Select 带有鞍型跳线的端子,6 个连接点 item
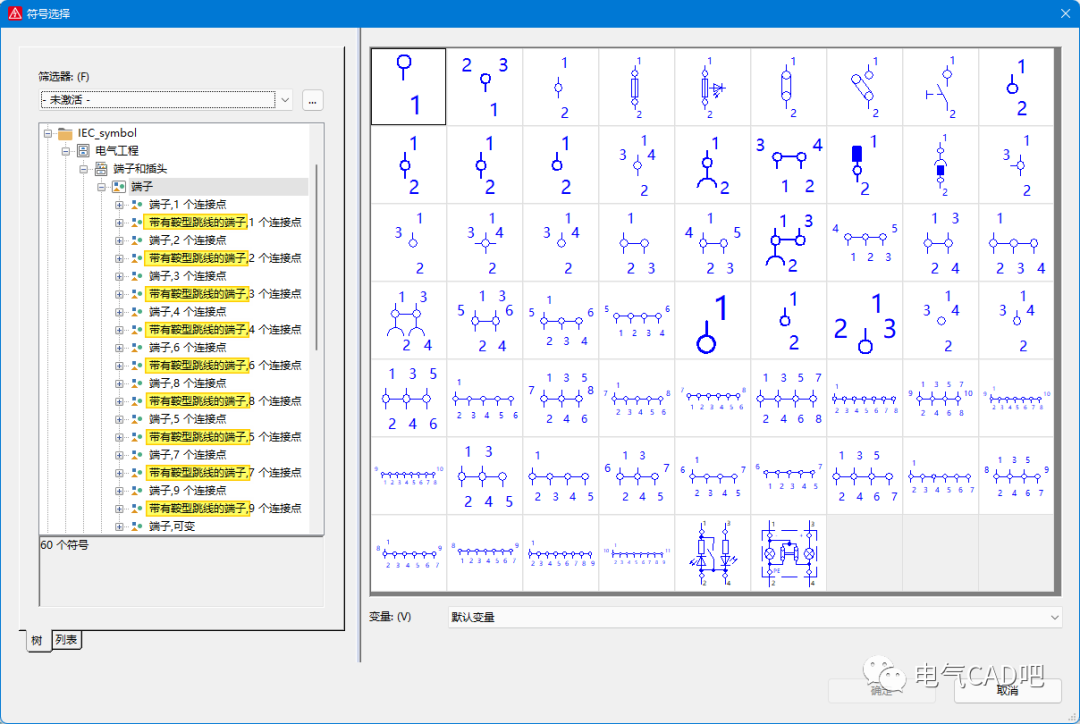 (225, 366)
